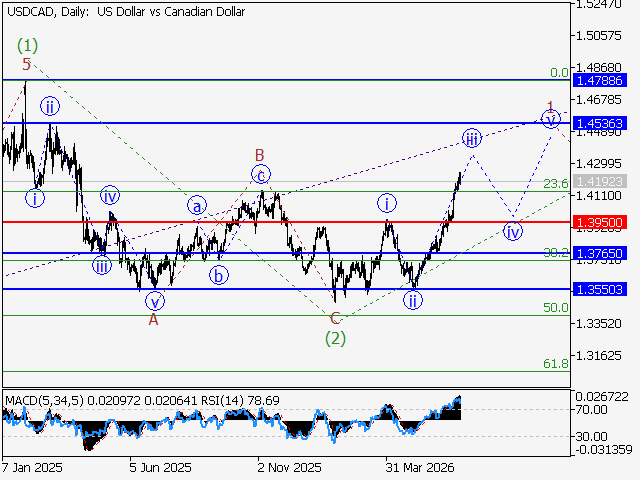Click the 1.41100 price axis value
The height and width of the screenshot is (480, 640).
(x=598, y=196)
